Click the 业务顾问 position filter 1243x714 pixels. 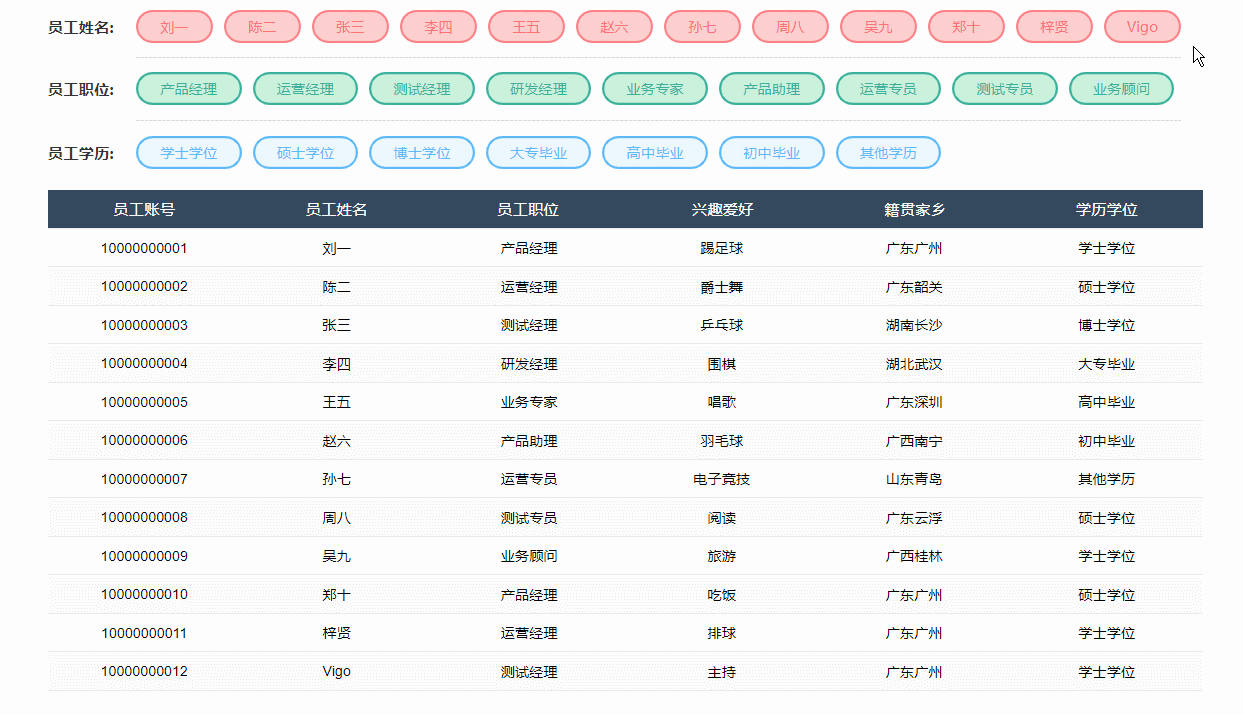tap(1121, 88)
